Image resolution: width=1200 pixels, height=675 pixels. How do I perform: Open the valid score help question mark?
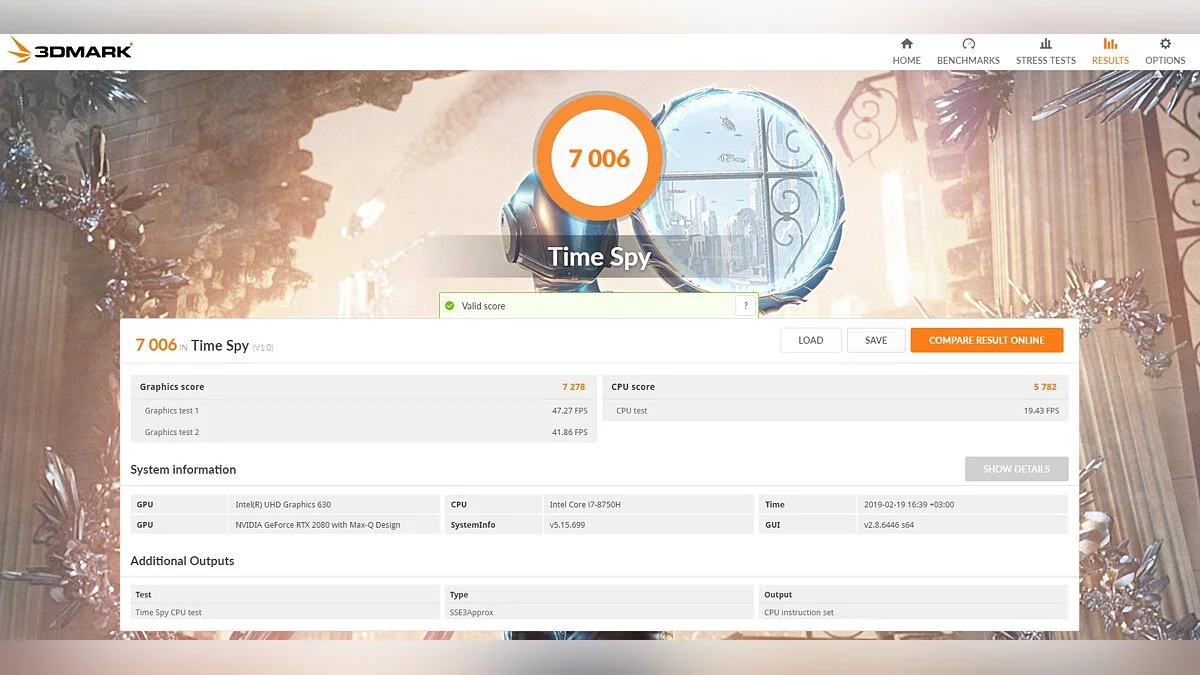(x=745, y=306)
